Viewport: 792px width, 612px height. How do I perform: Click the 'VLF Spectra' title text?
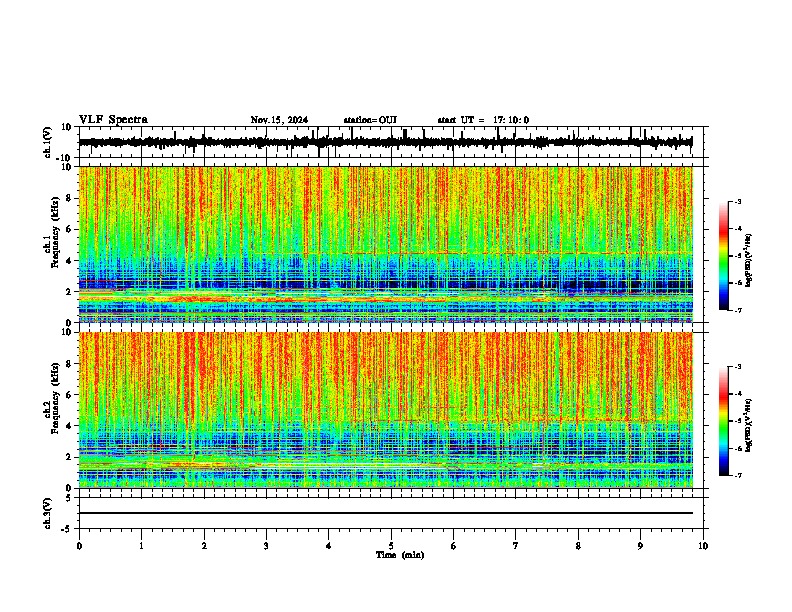[x=113, y=120]
